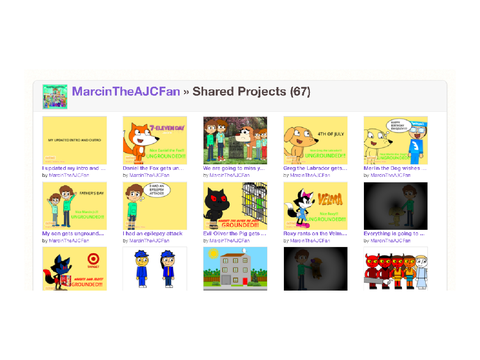Click 'Greg the Labrador gets...' title
Image resolution: width=480 pixels, height=360 pixels.
pos(315,168)
